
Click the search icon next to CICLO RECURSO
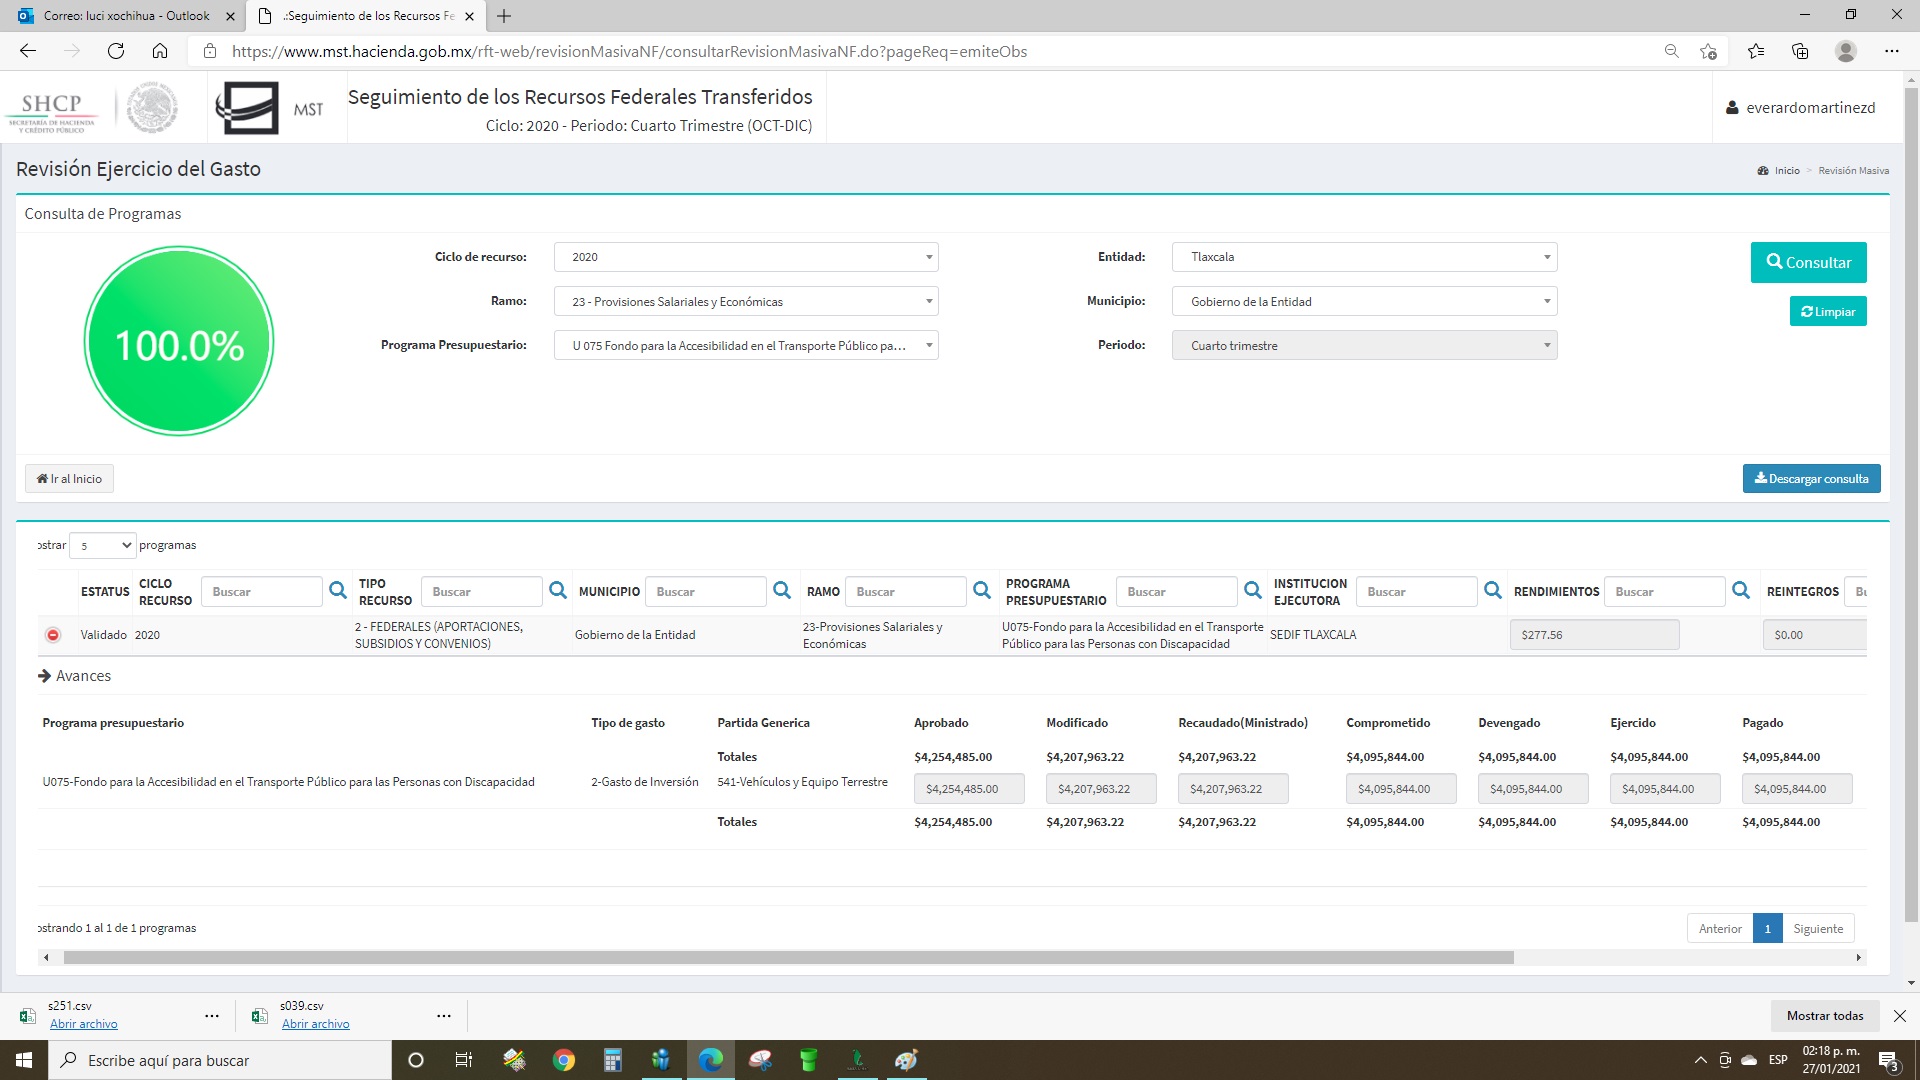[x=338, y=591]
